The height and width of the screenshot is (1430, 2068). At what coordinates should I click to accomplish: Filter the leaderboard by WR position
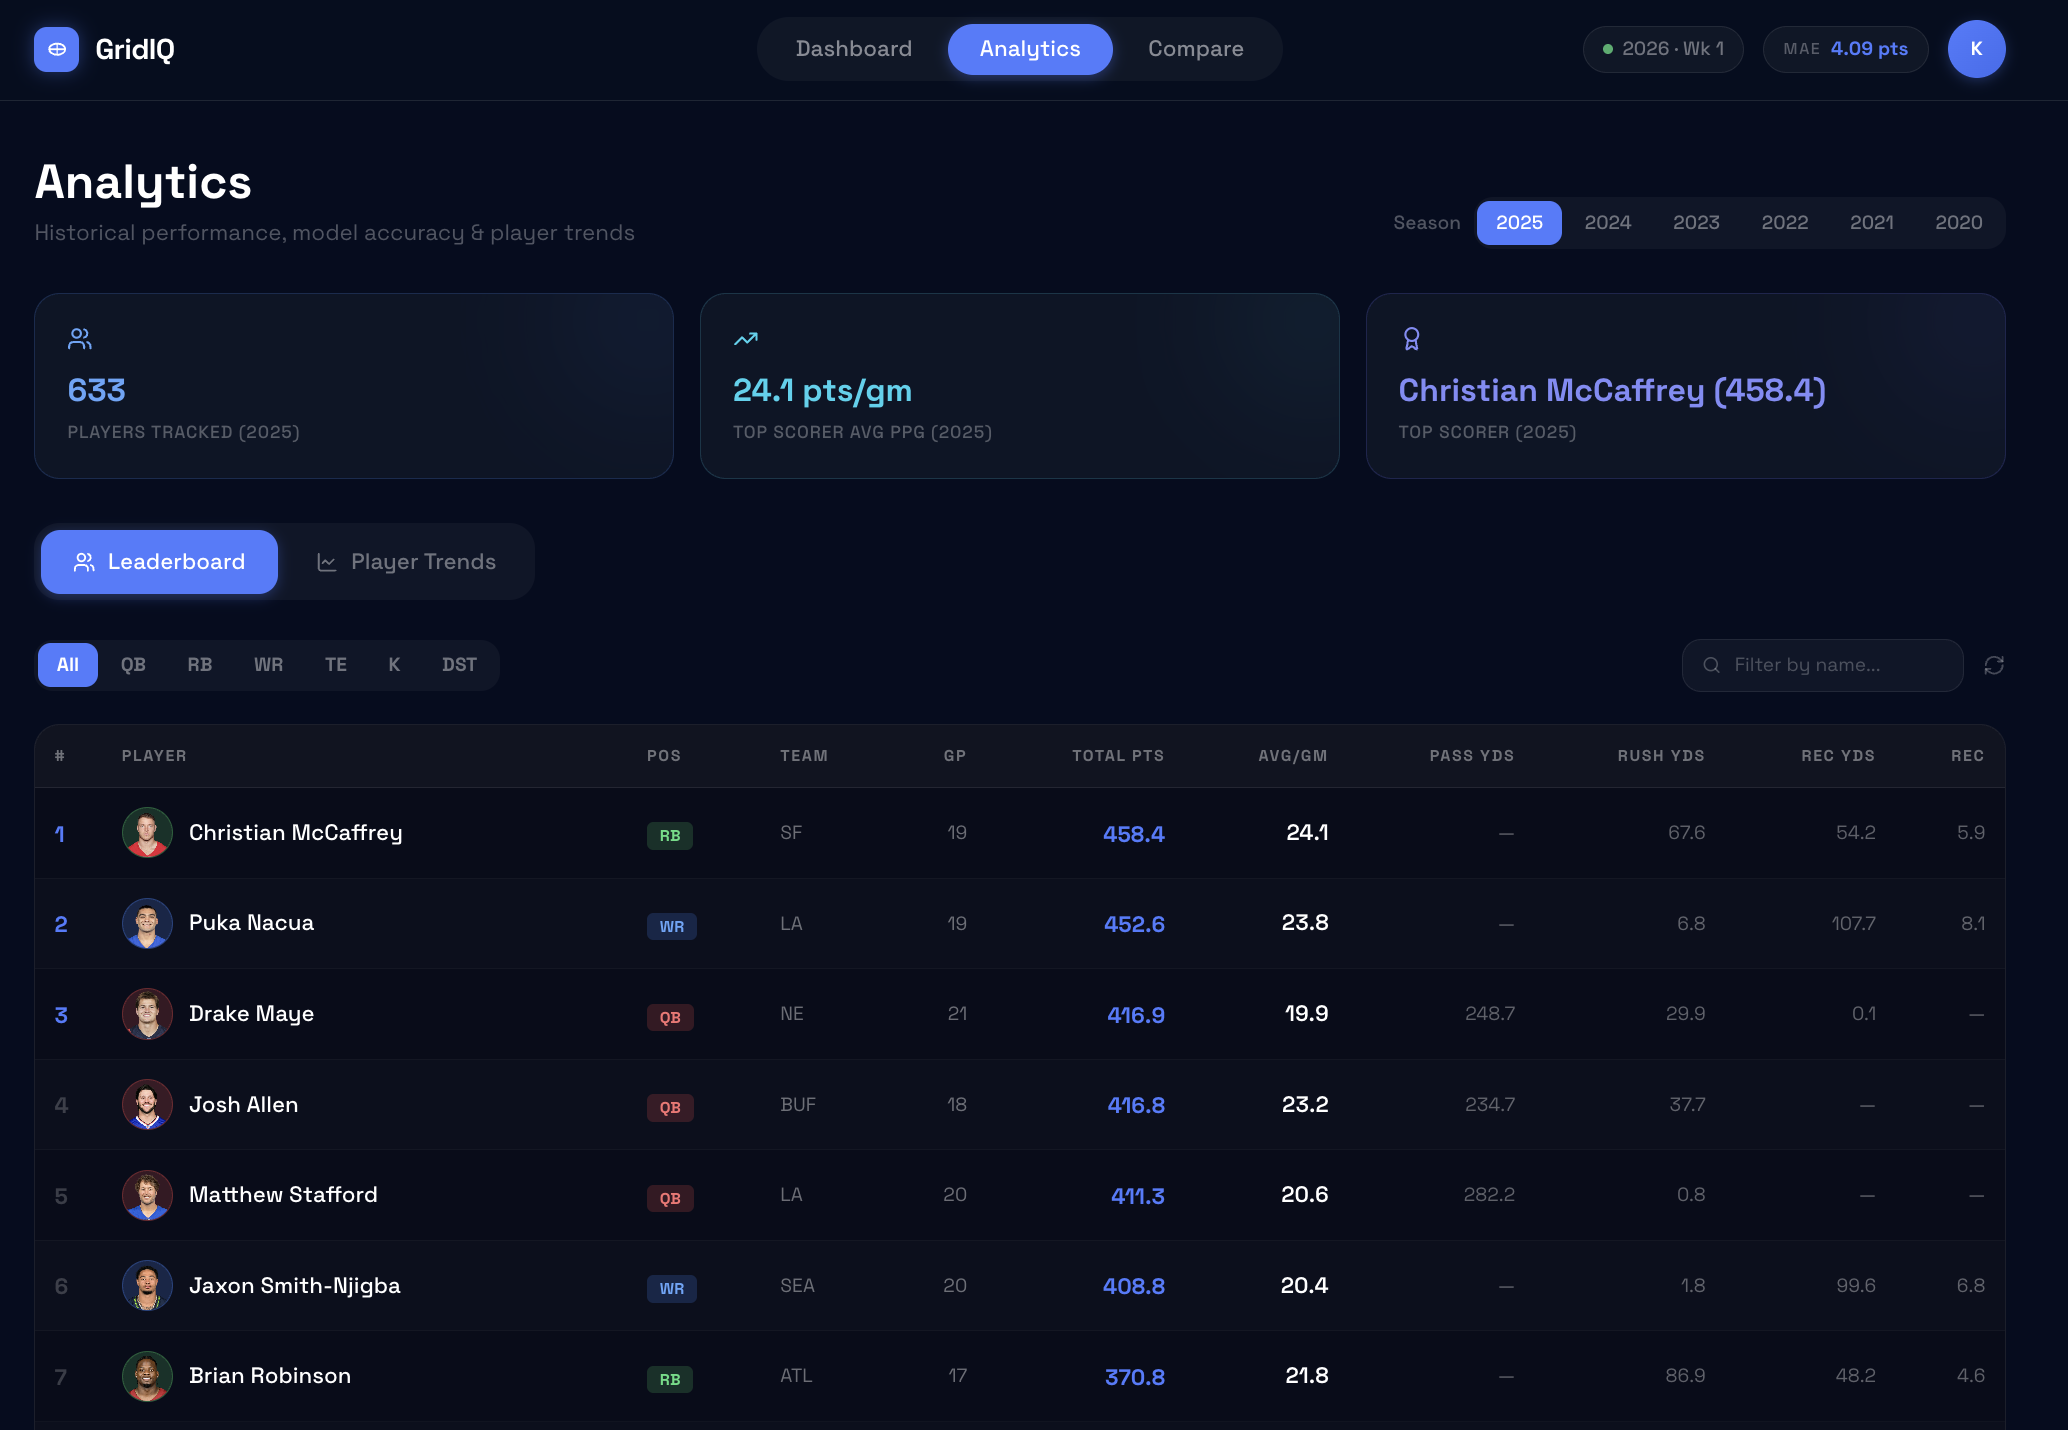(268, 665)
